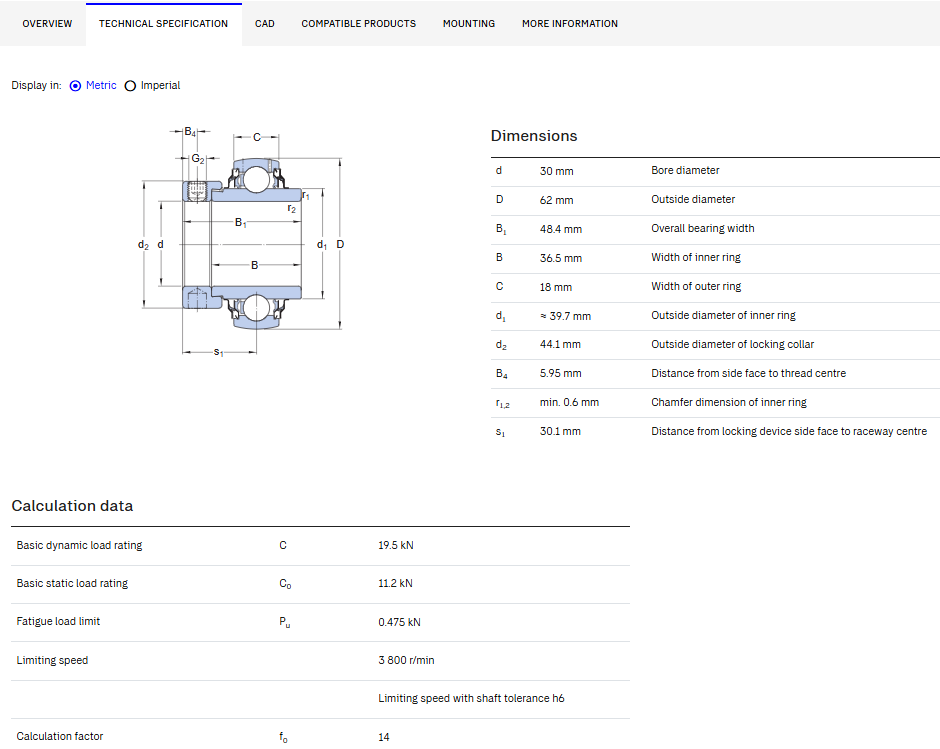Click Distance from side face to thread centre

coord(749,373)
